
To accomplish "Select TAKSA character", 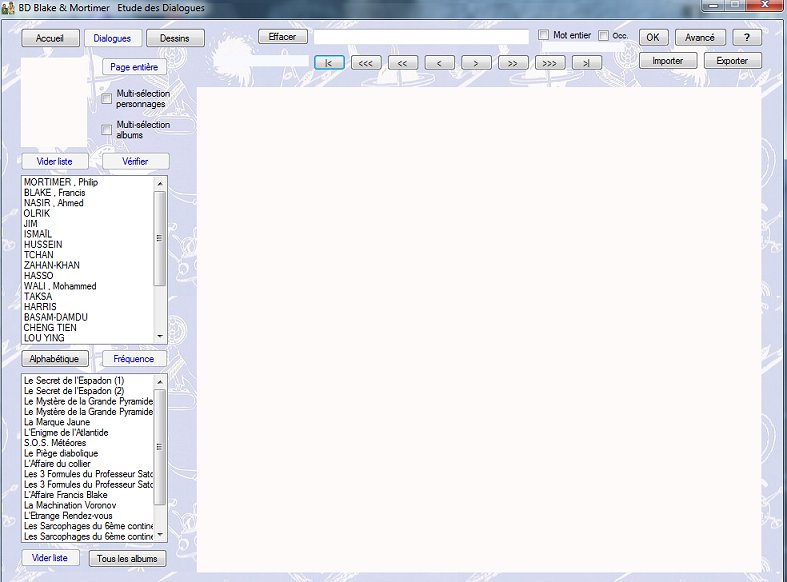I will (88, 297).
